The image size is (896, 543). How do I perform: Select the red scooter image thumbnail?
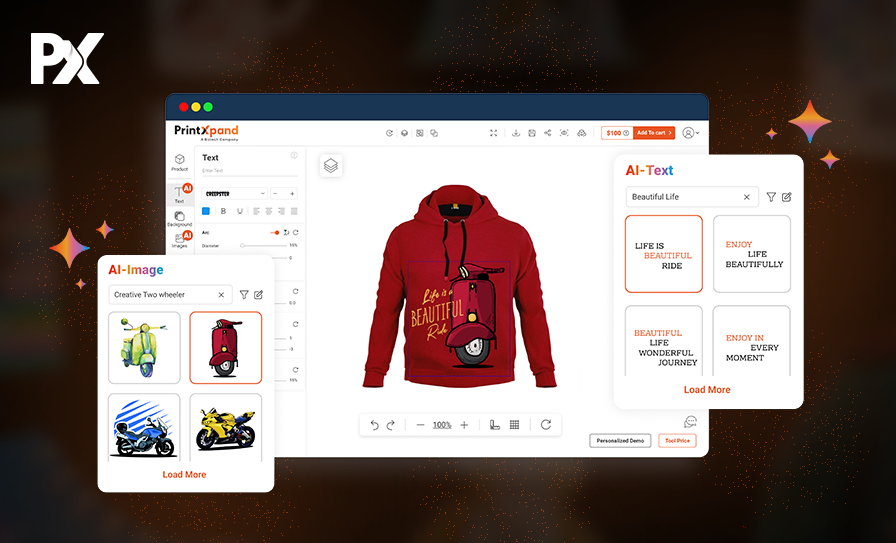point(226,347)
